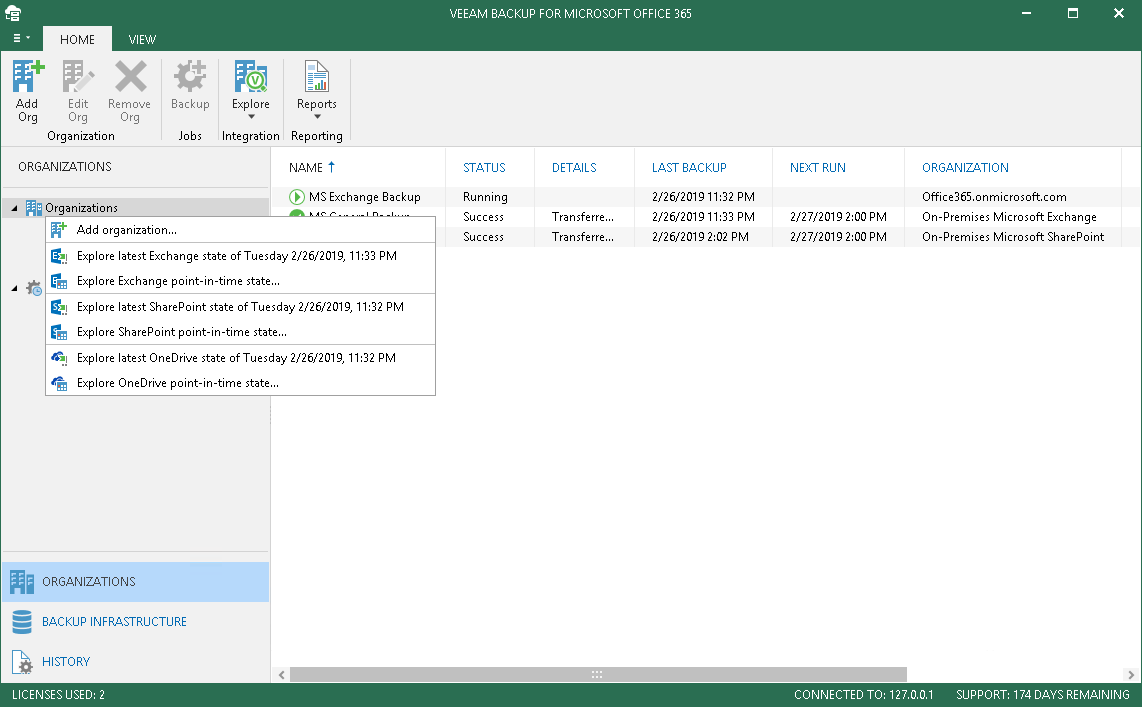1142x707 pixels.
Task: Click the Backup jobs gear icon
Action: click(190, 76)
